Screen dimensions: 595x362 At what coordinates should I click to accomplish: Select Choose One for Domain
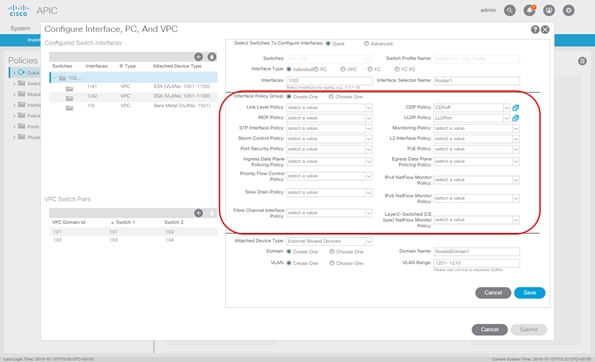pos(332,252)
